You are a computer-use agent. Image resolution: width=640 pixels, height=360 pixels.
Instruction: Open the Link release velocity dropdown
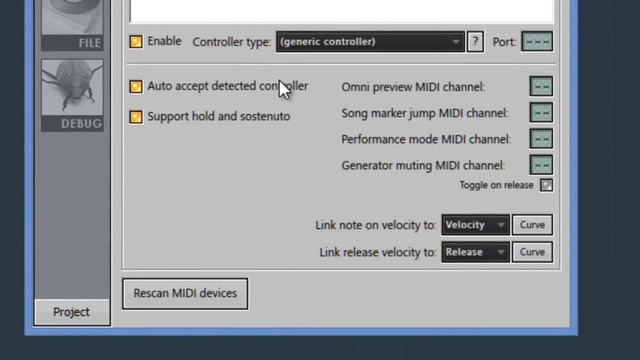click(x=476, y=252)
